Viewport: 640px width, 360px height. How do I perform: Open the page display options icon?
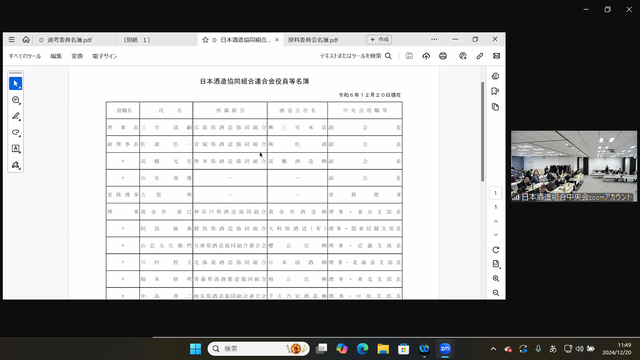click(496, 264)
